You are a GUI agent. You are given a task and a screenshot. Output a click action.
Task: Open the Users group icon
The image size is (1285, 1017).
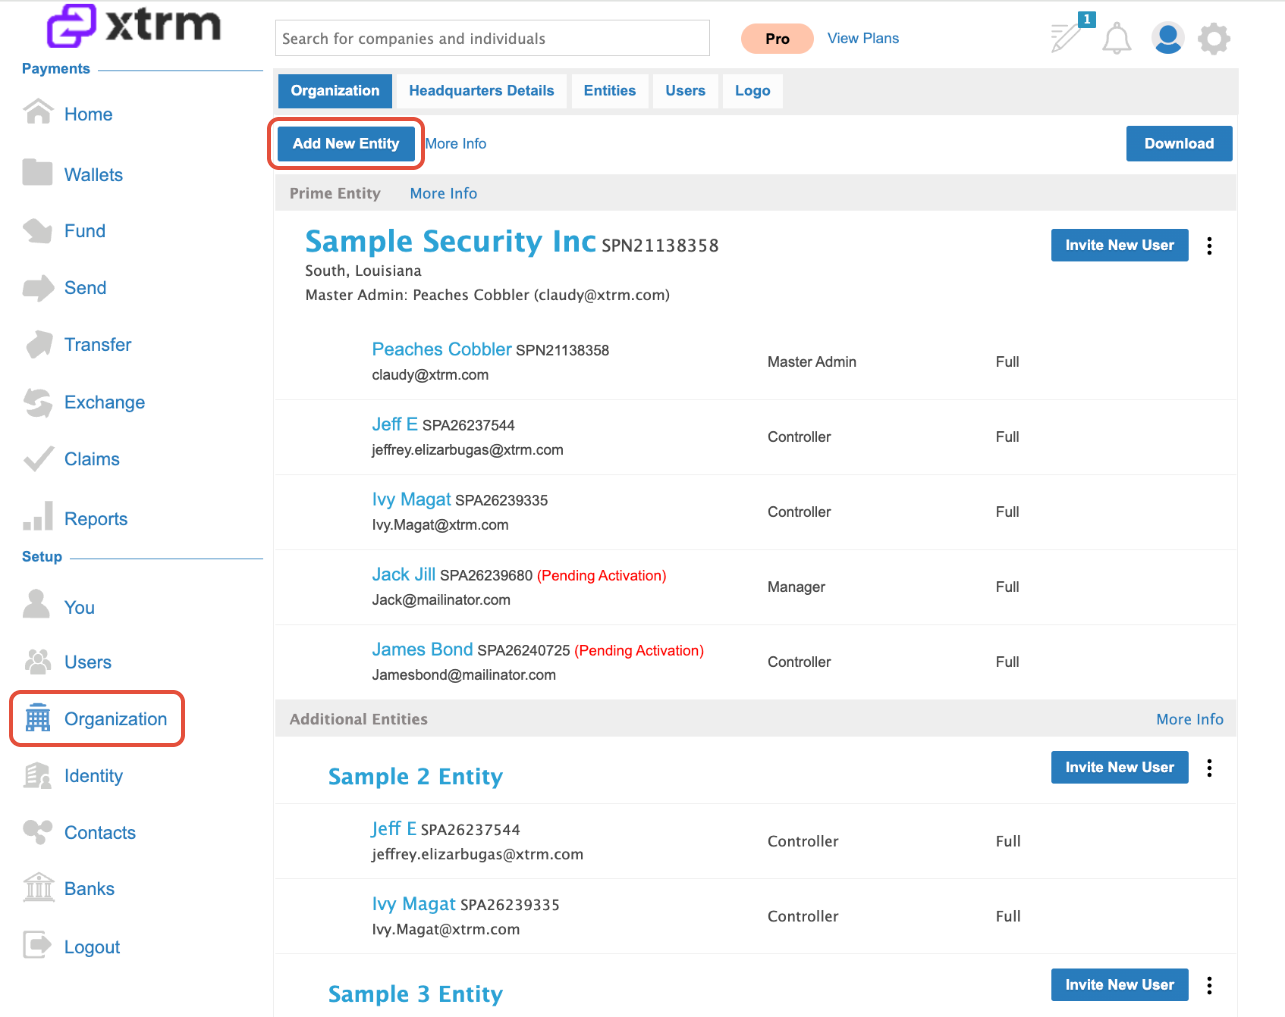point(38,662)
